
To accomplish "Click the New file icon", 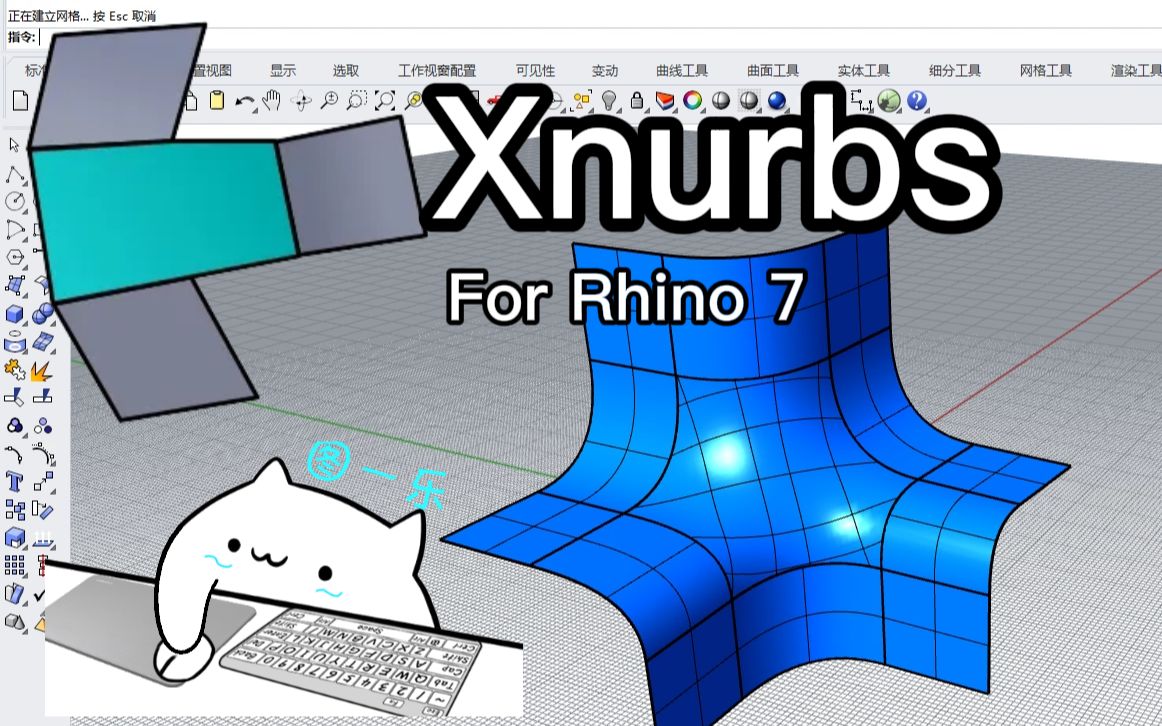I will point(20,101).
